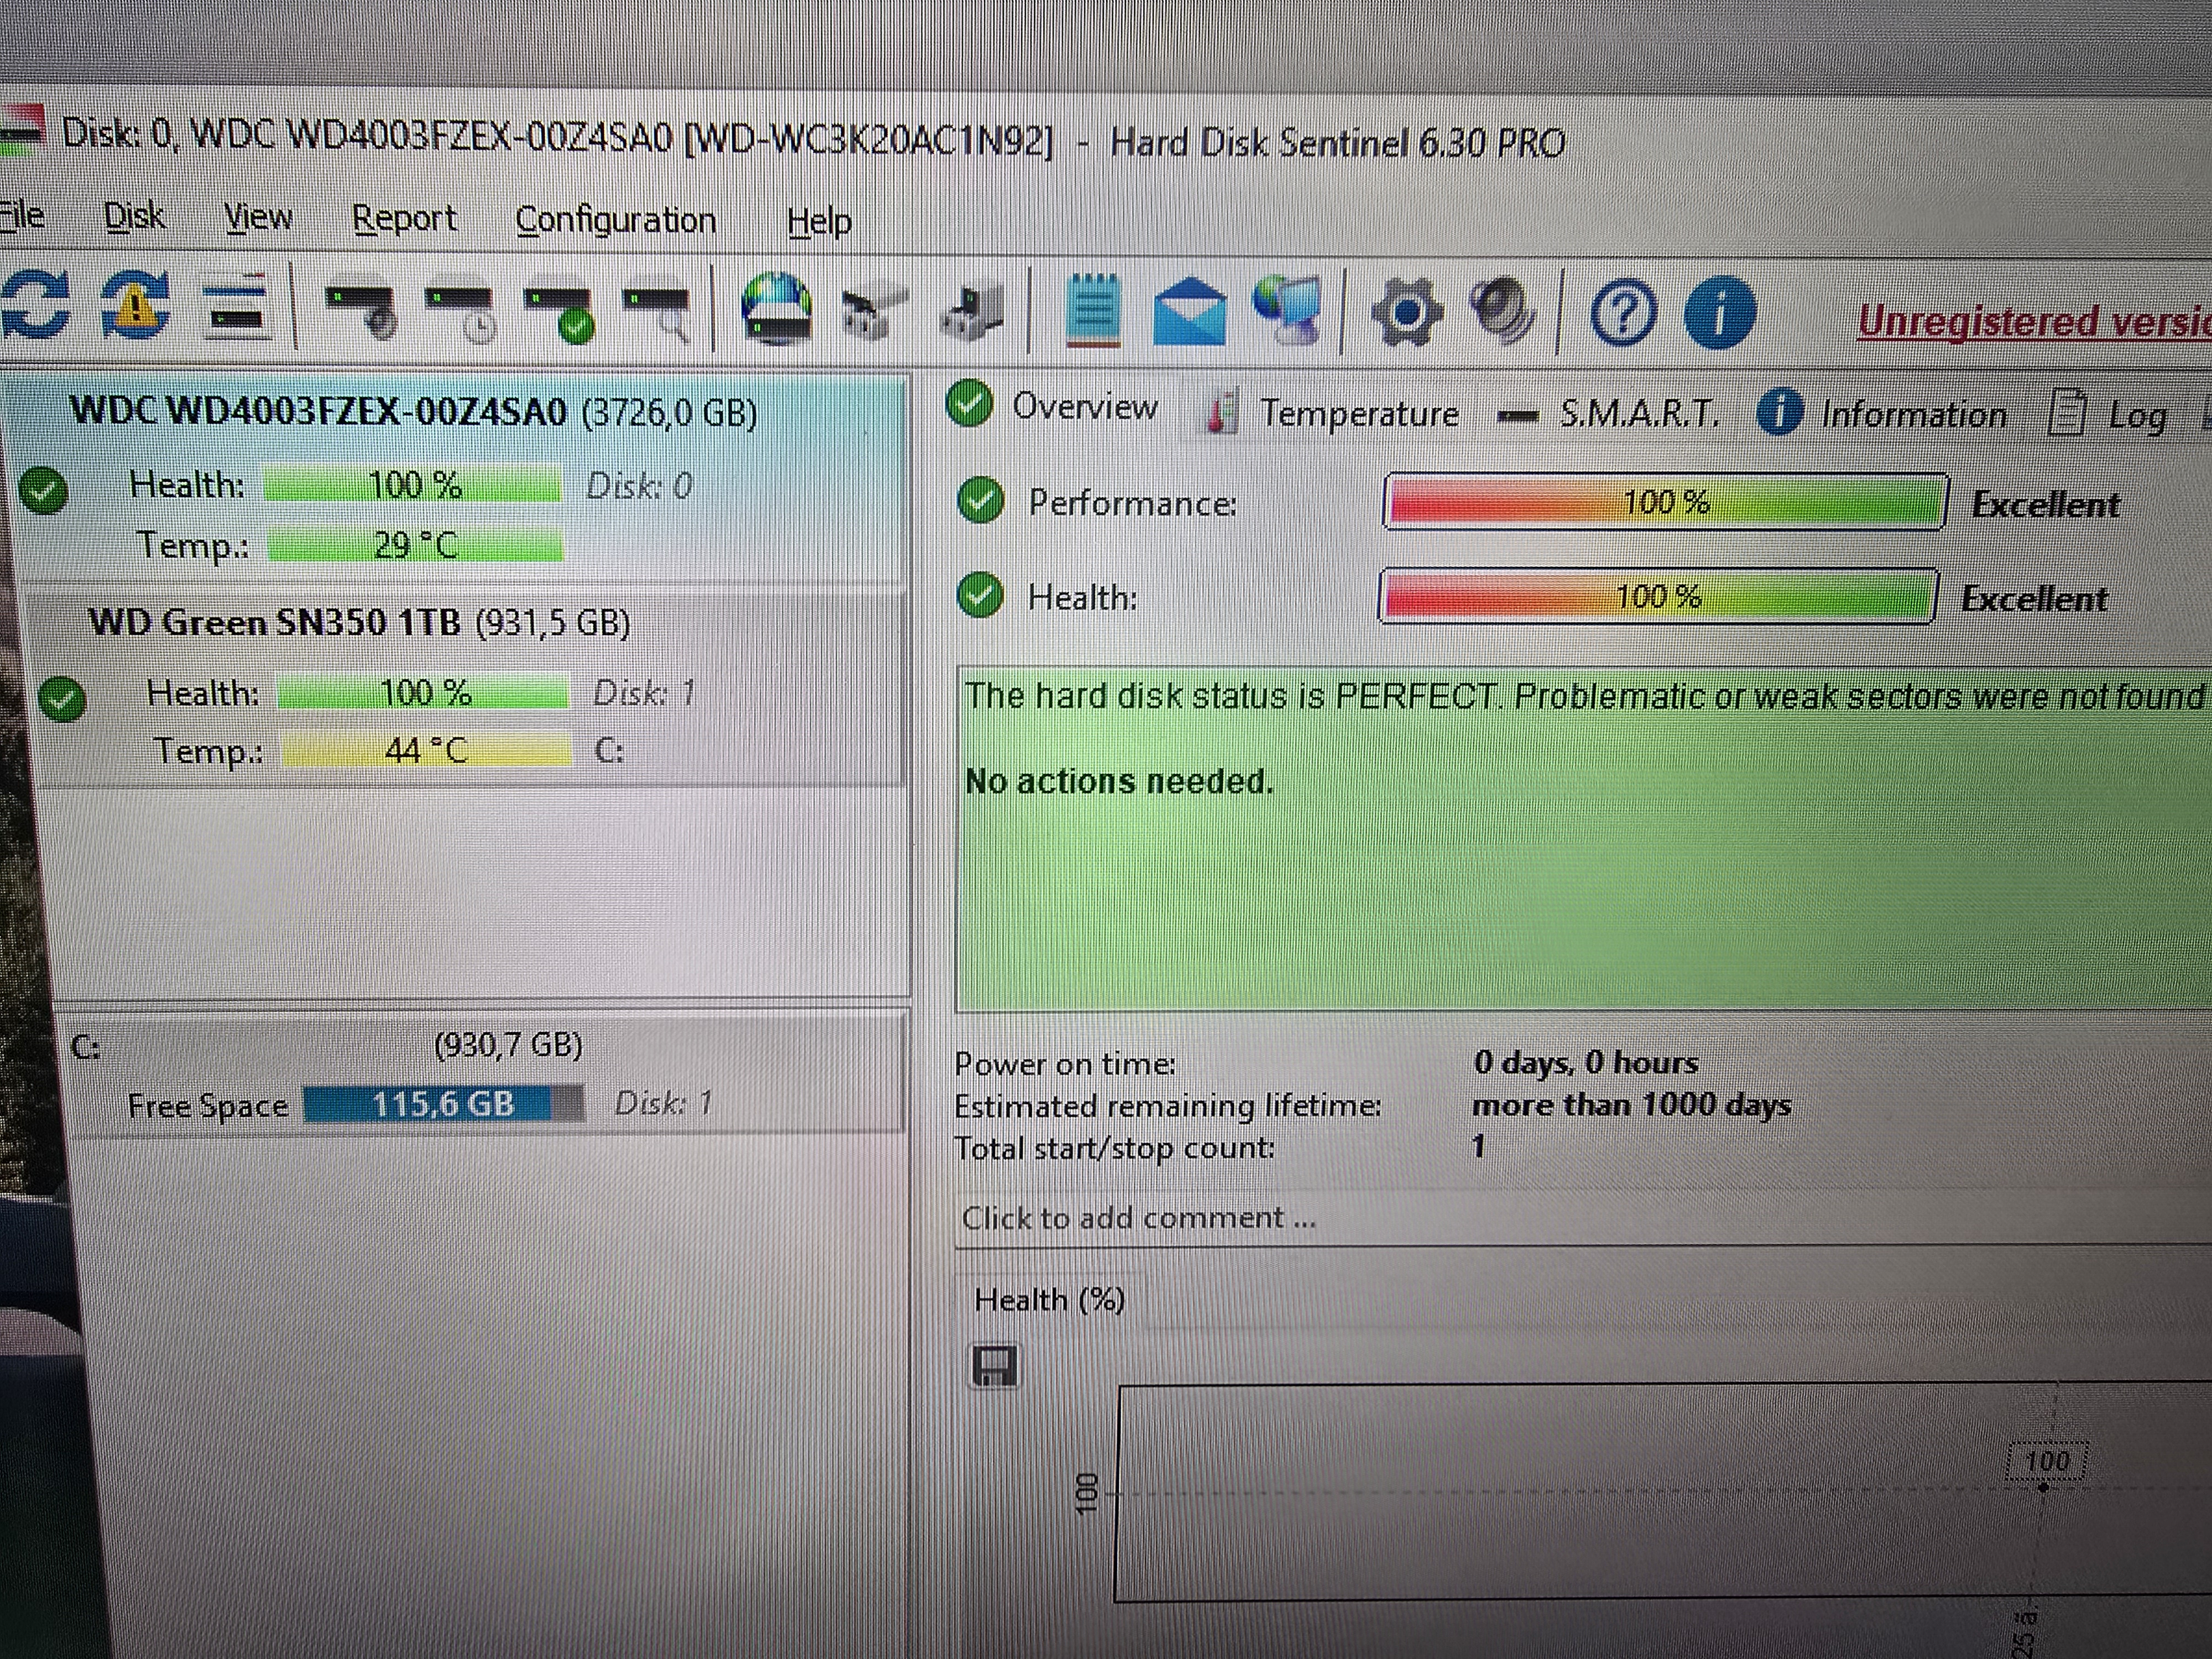Click the blue info about icon
The width and height of the screenshot is (2212, 1659).
[x=1719, y=314]
